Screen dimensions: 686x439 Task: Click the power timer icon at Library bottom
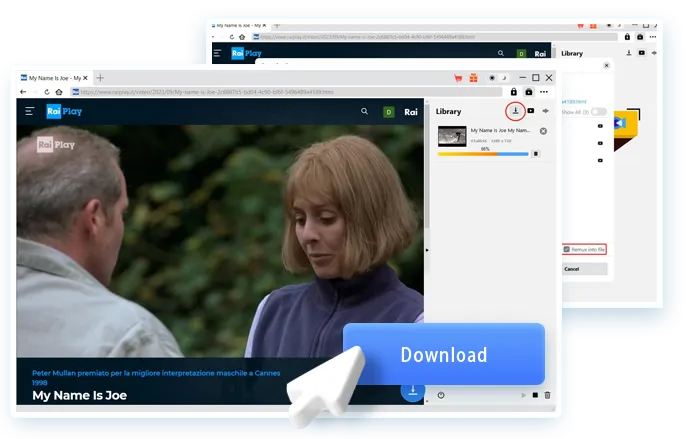[441, 395]
